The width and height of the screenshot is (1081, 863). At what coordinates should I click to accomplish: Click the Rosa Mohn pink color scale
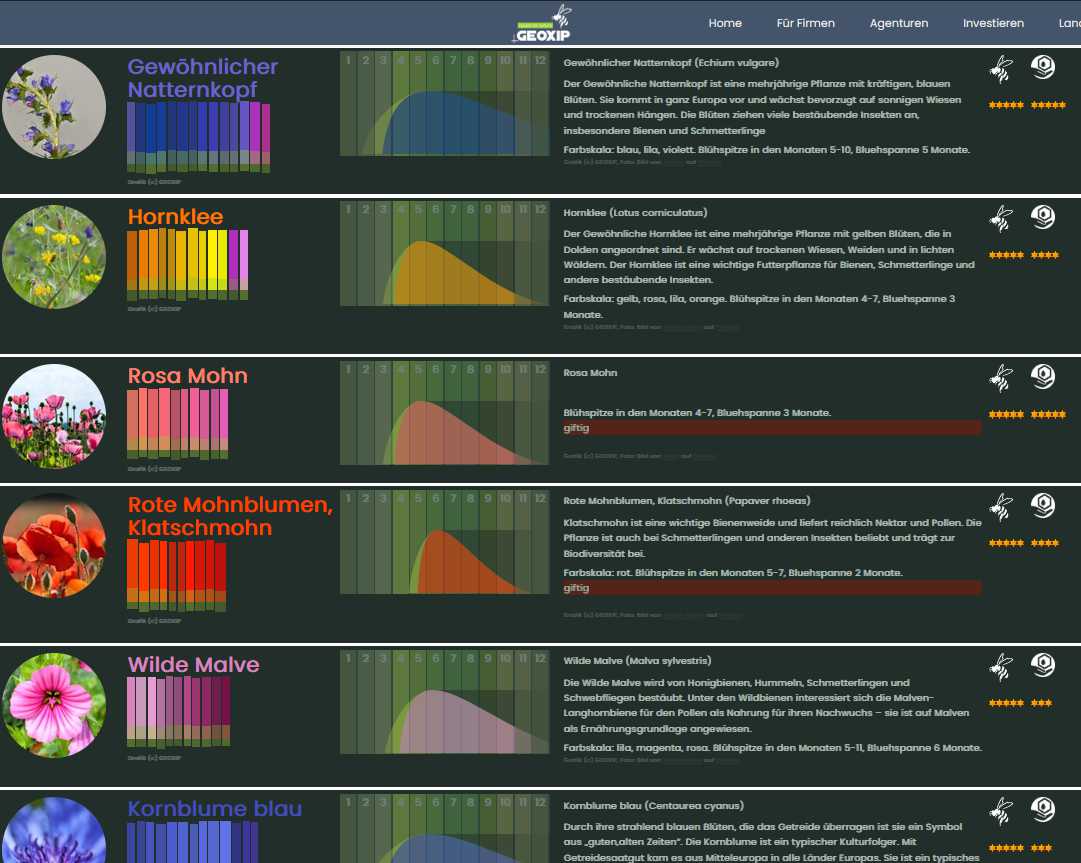click(177, 424)
